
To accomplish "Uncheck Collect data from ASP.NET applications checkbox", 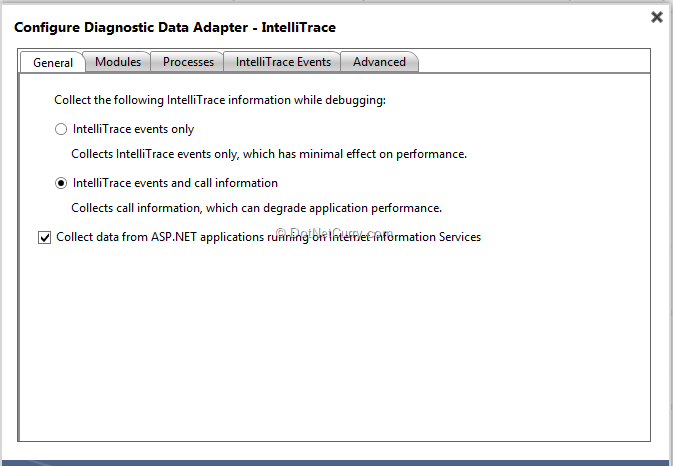I will tap(45, 237).
